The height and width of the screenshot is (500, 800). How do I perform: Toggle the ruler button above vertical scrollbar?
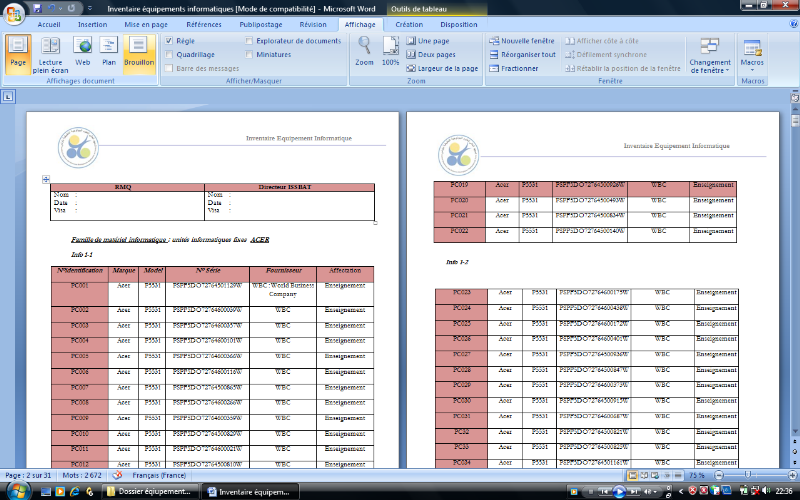[794, 98]
